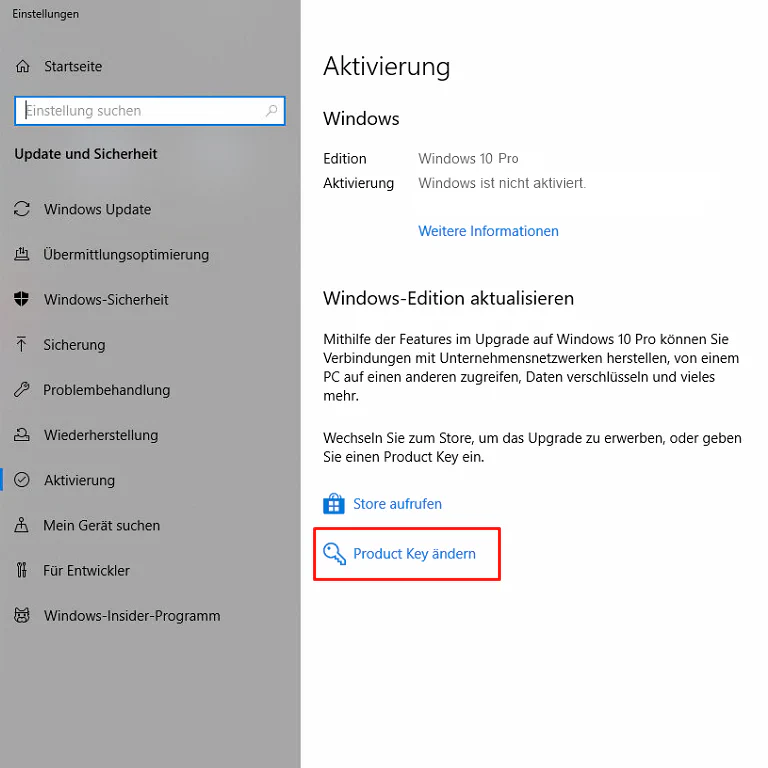Return to Startseite via its label
Viewport: 768px width, 768px height.
coord(73,66)
